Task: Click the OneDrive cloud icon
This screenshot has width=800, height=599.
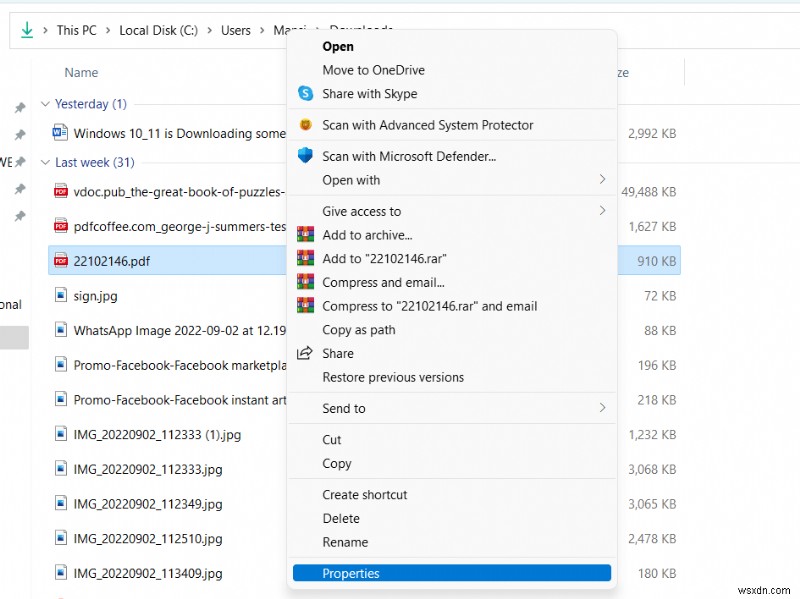Action: pos(306,70)
